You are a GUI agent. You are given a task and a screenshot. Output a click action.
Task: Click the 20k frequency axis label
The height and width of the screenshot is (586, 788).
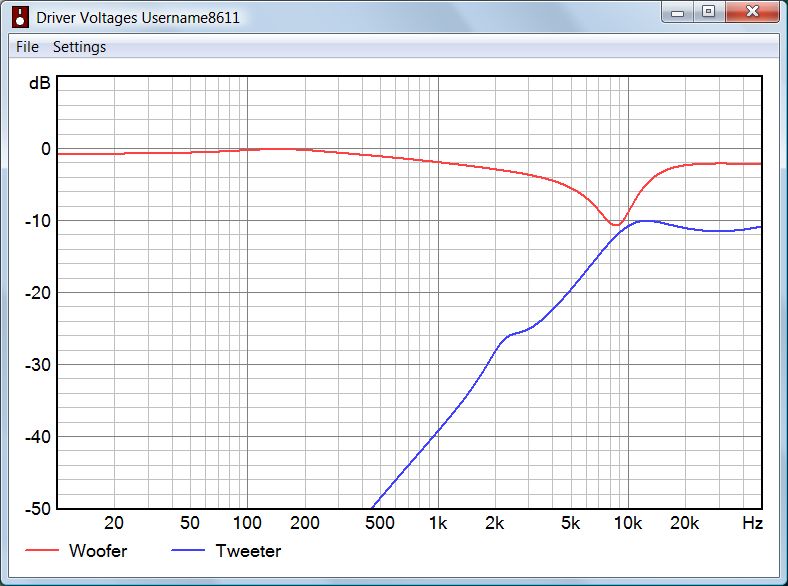click(x=684, y=523)
